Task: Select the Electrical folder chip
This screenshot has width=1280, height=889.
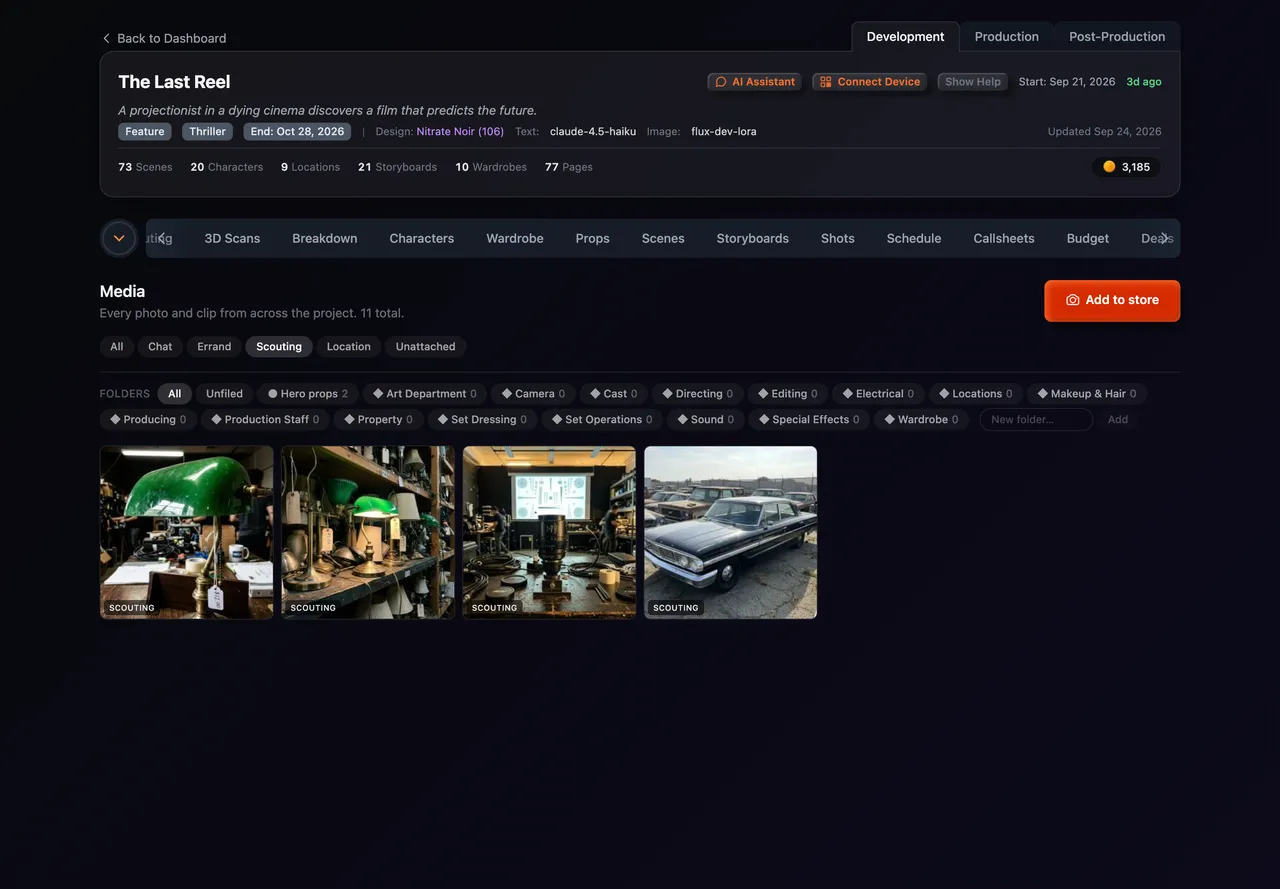Action: coord(878,394)
